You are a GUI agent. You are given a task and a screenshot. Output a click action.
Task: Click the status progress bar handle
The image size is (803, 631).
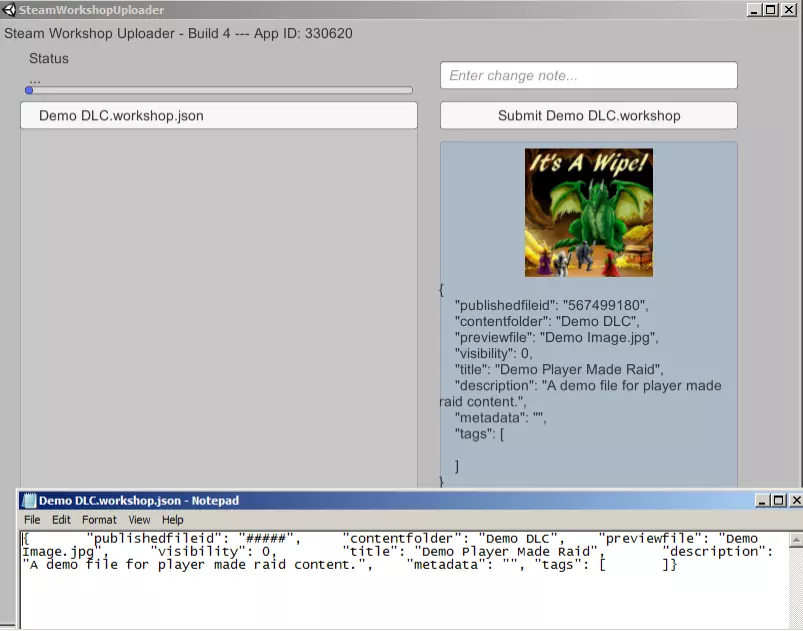point(29,90)
